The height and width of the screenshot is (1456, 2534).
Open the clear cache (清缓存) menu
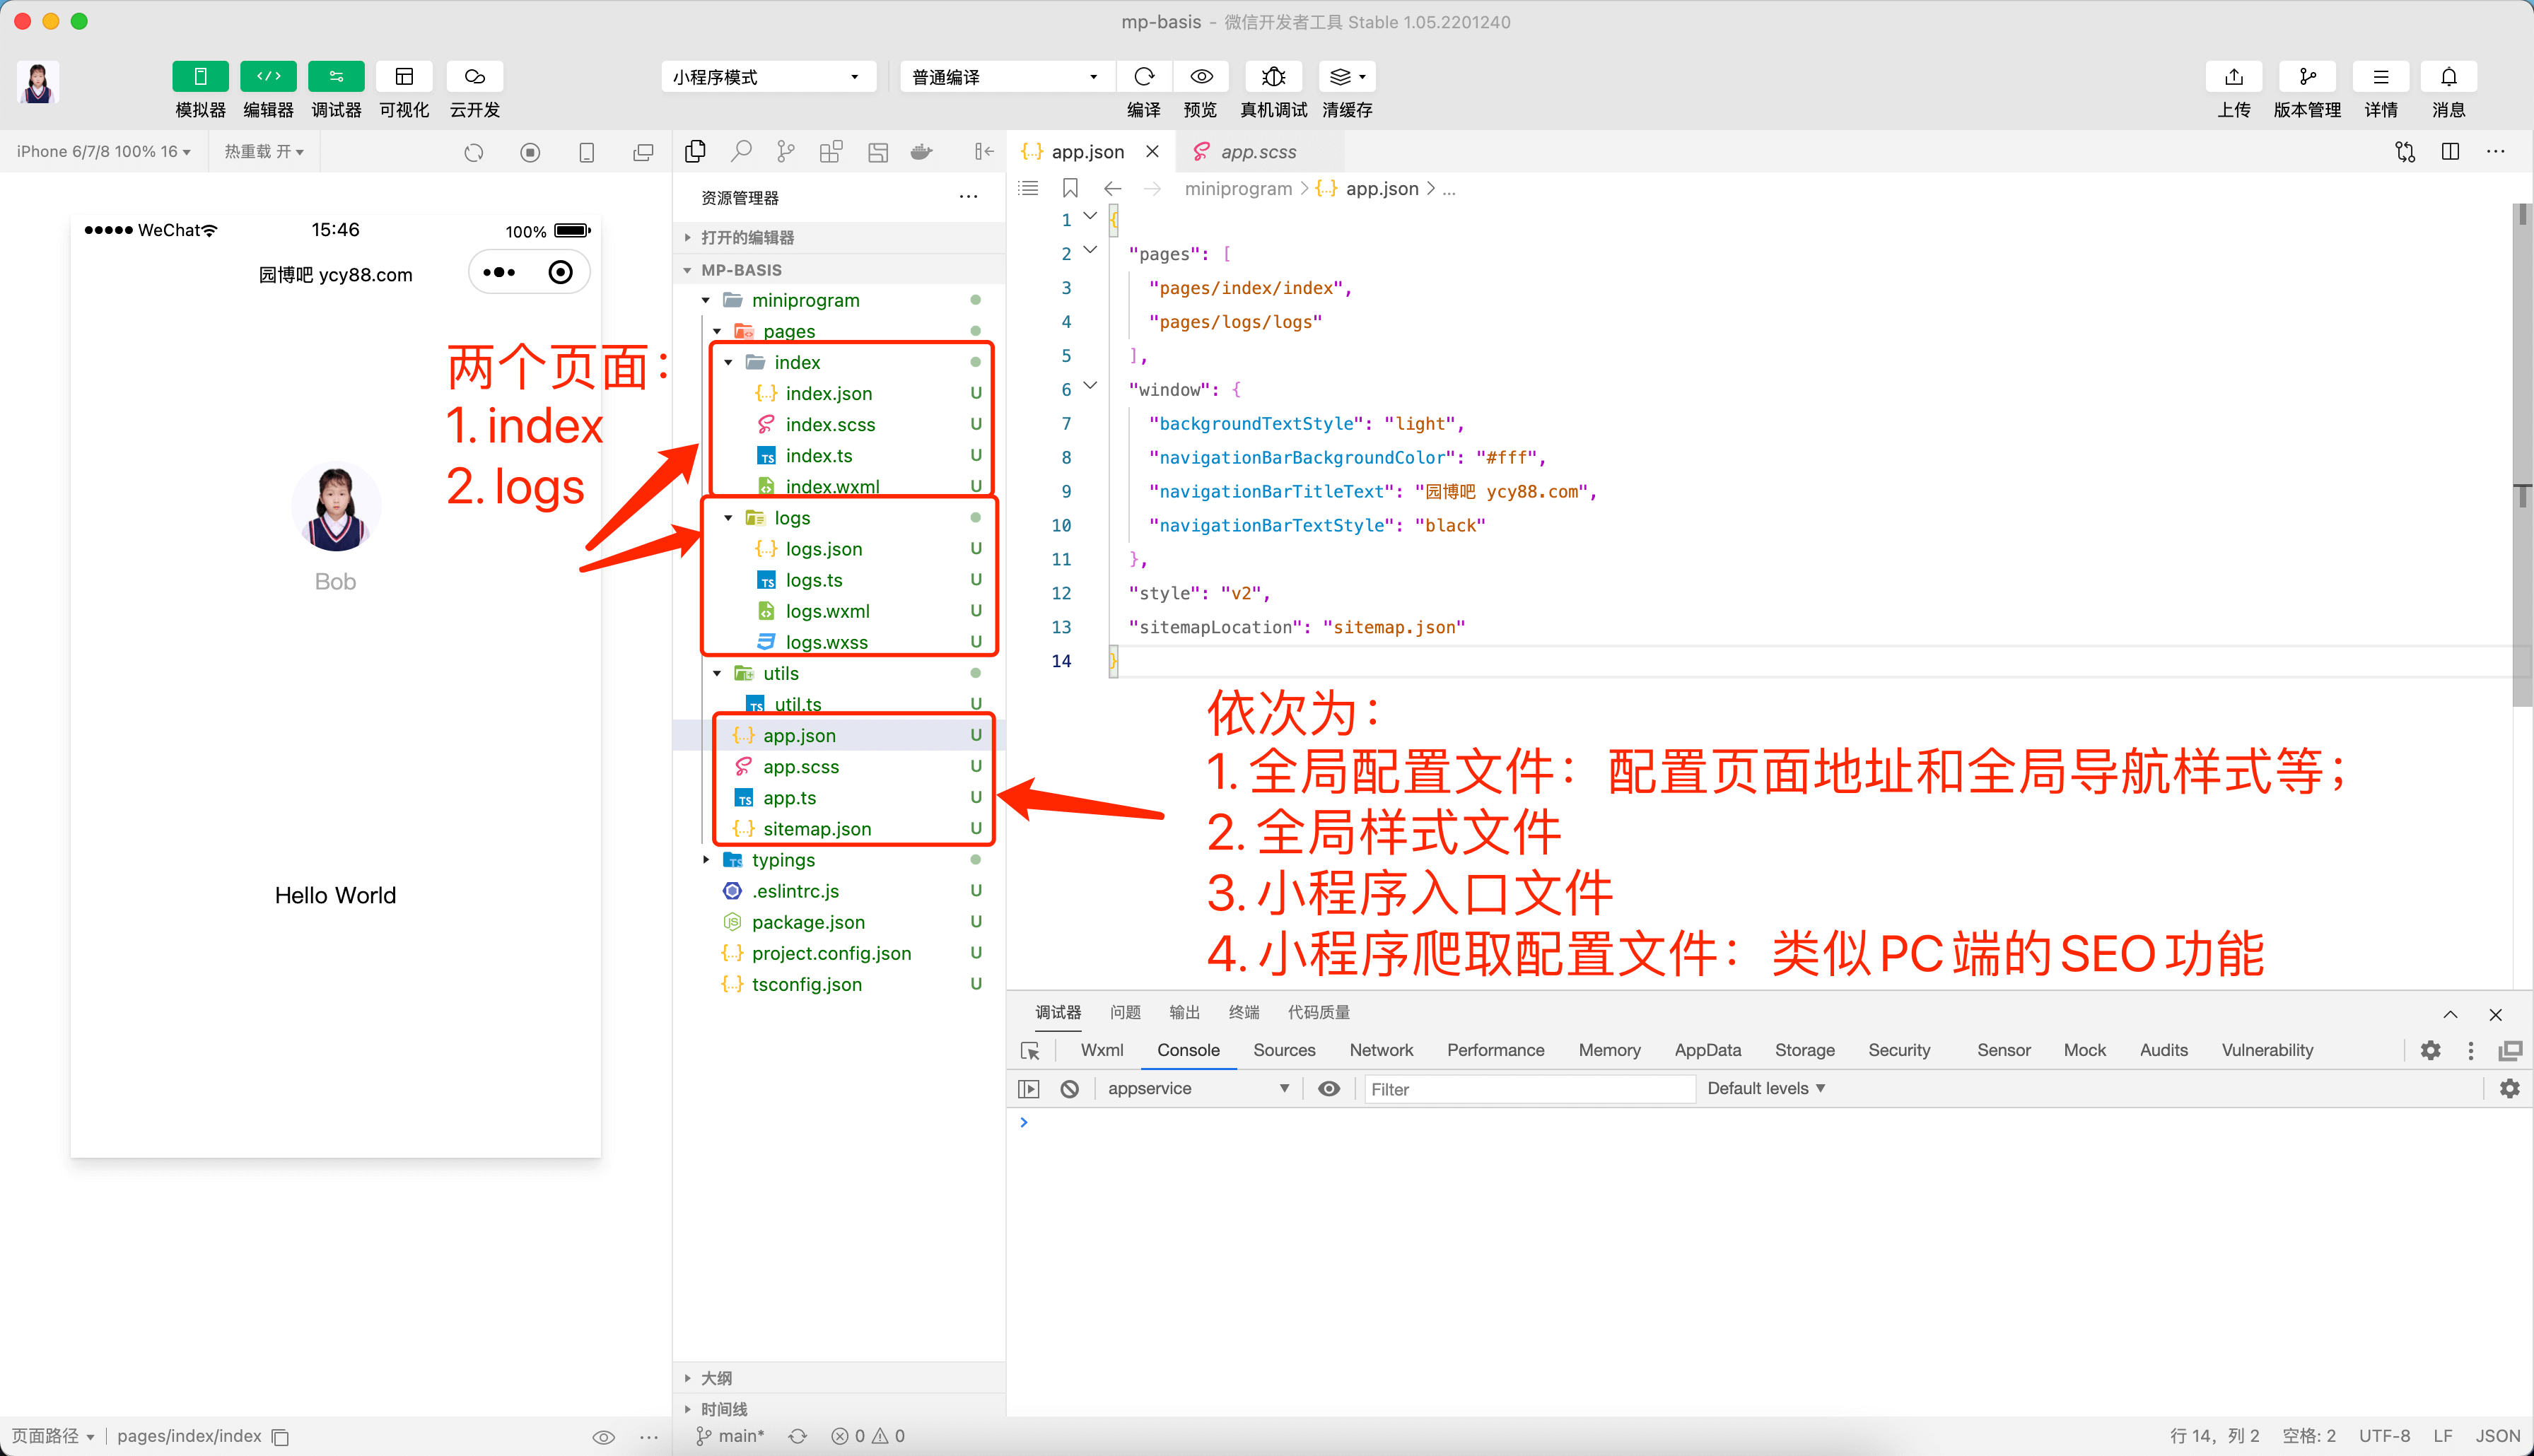[x=1347, y=77]
